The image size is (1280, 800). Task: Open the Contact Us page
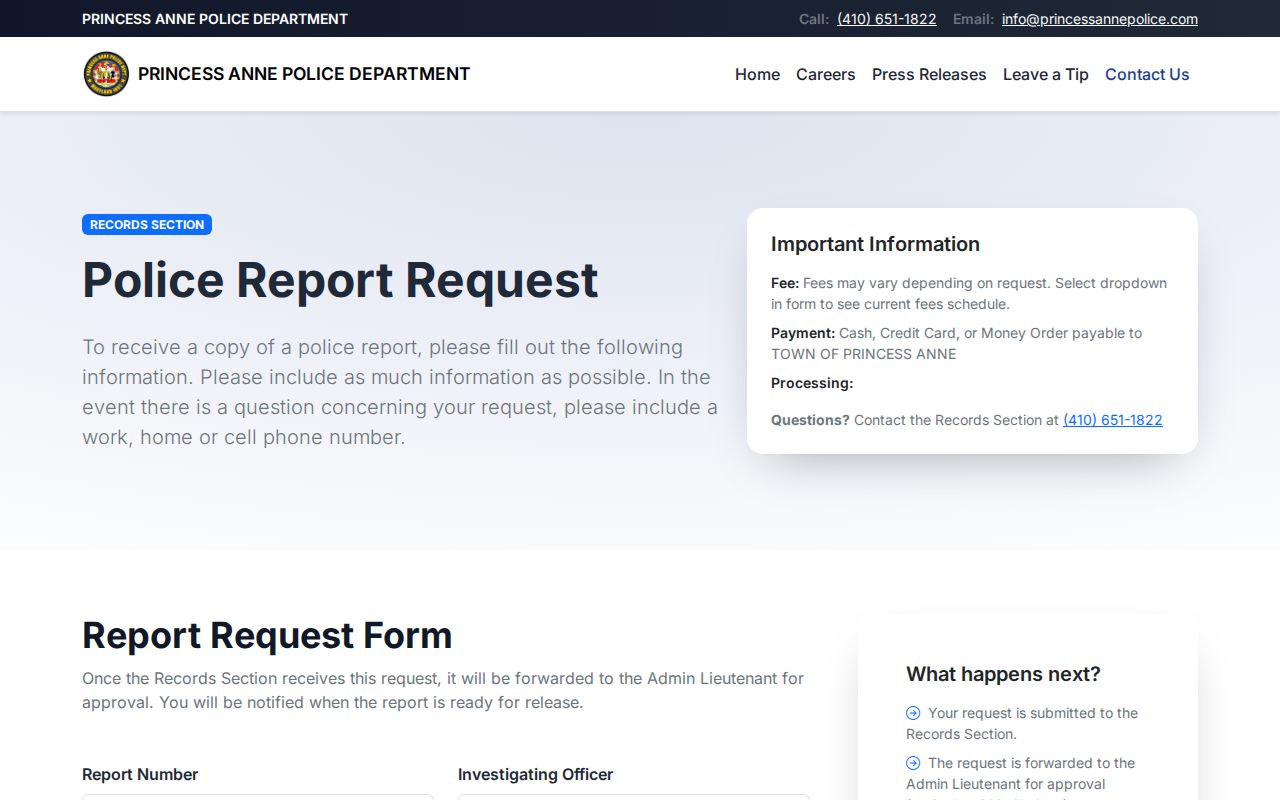[x=1147, y=74]
